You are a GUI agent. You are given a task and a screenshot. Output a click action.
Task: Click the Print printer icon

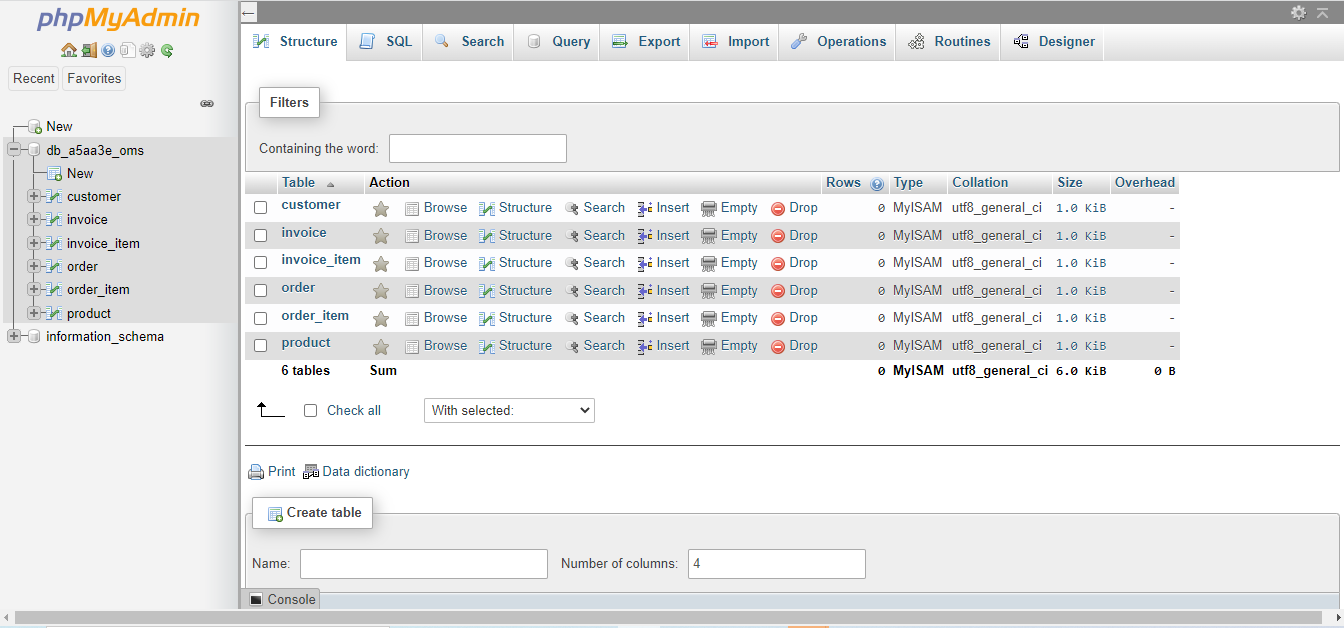[256, 472]
